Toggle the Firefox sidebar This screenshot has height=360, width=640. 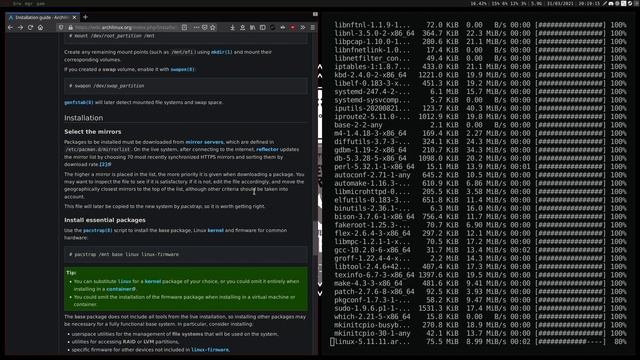262,27
